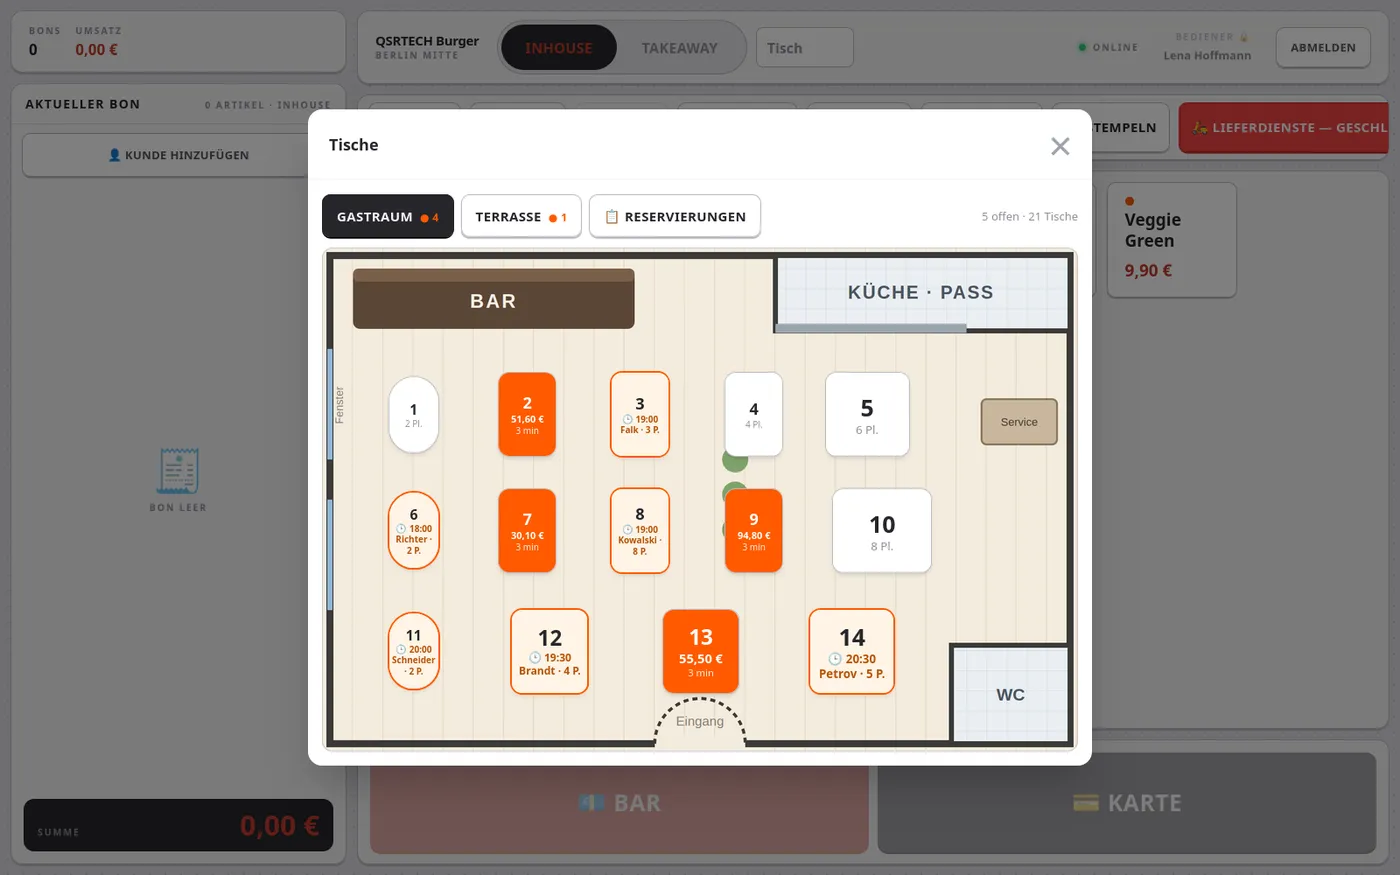The image size is (1400, 875).
Task: Select reserved table 3 for Falk
Action: click(x=640, y=414)
